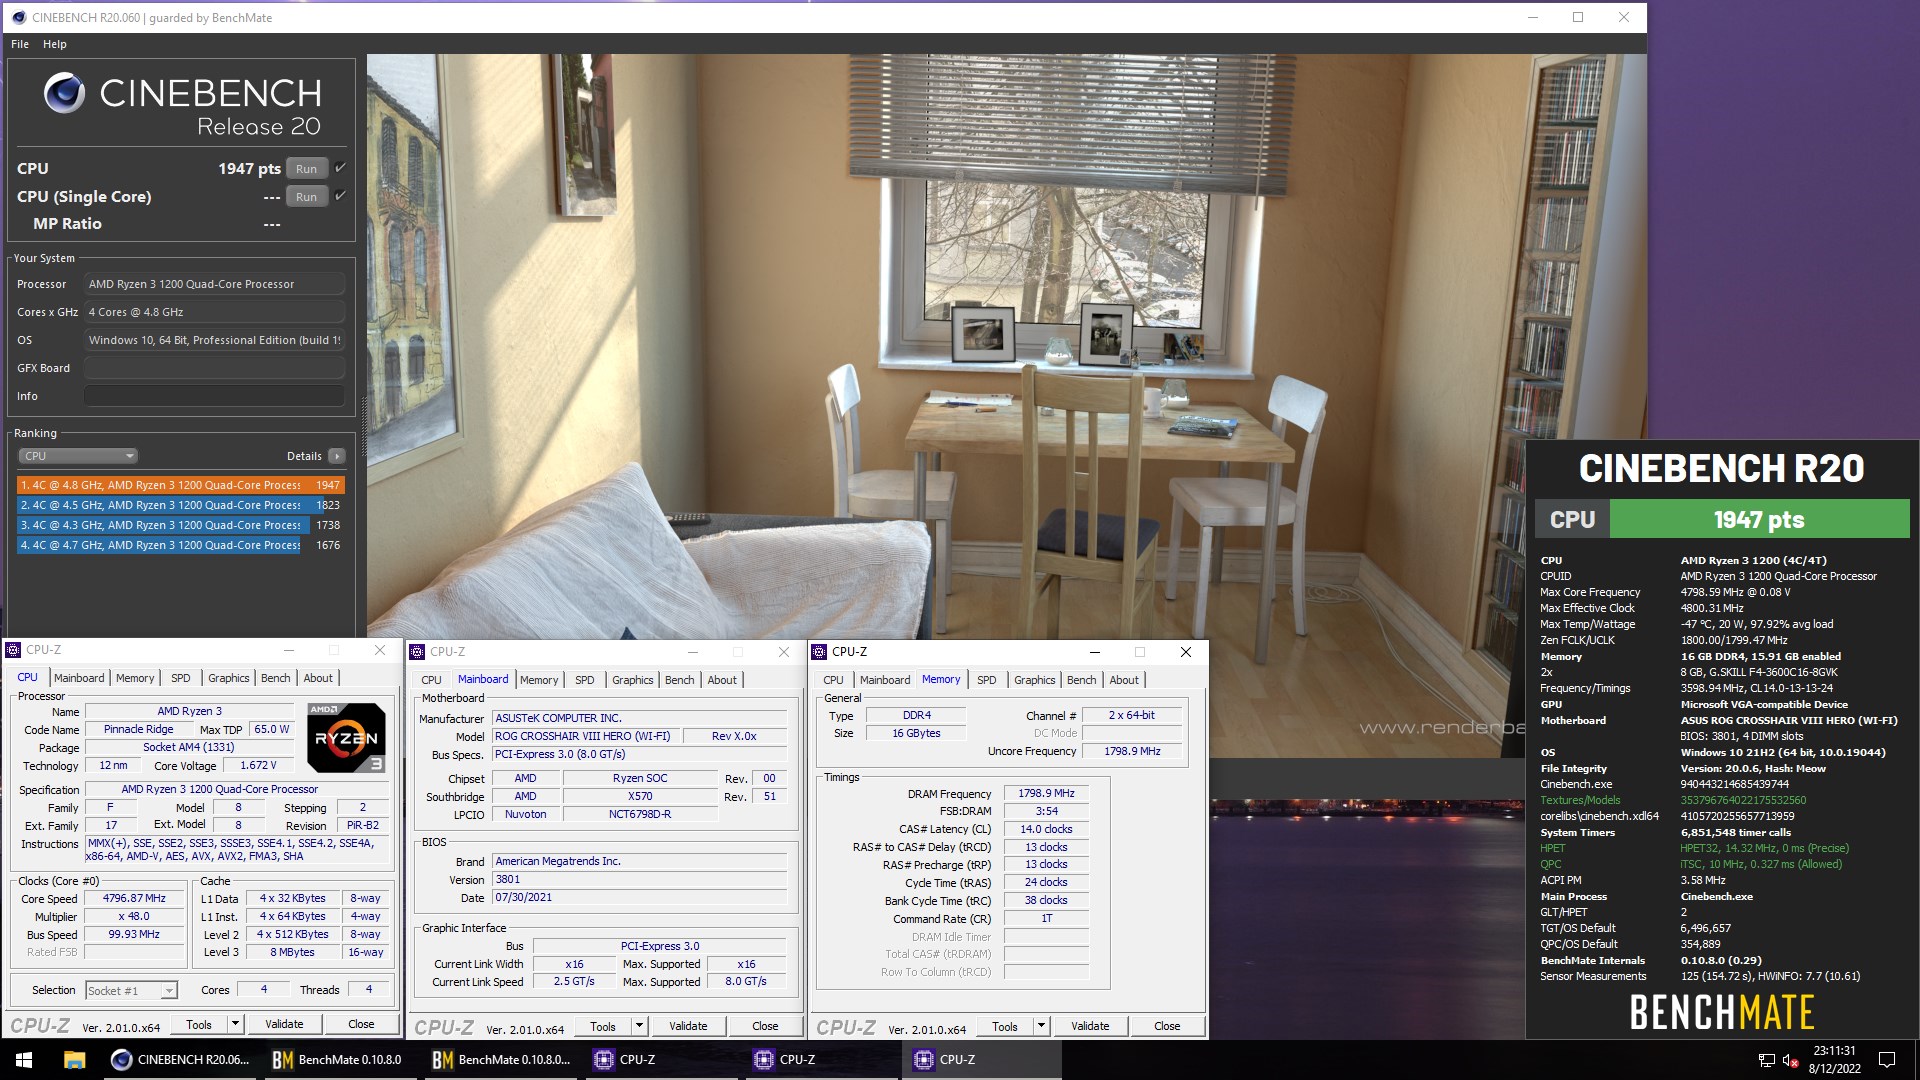Open second BenchMate 0.10.8.0 taskbar item

tap(501, 1060)
